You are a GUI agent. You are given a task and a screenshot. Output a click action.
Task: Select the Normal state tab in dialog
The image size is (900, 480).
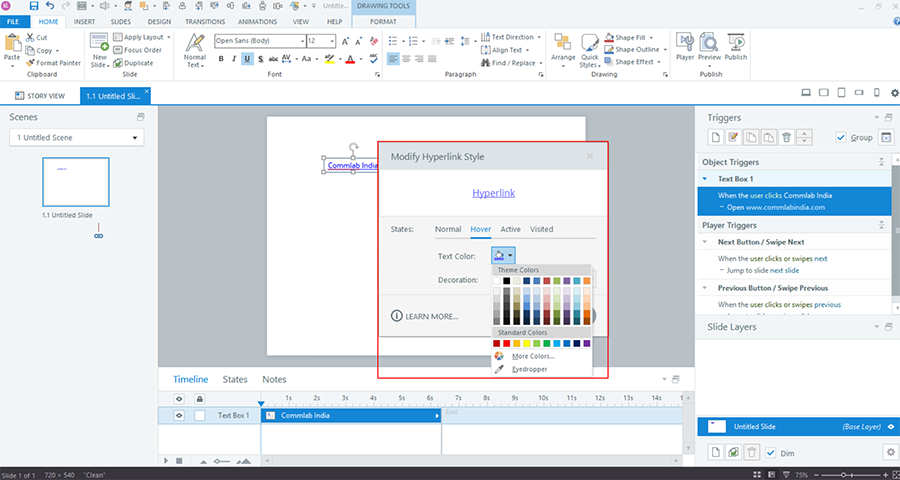pos(448,229)
